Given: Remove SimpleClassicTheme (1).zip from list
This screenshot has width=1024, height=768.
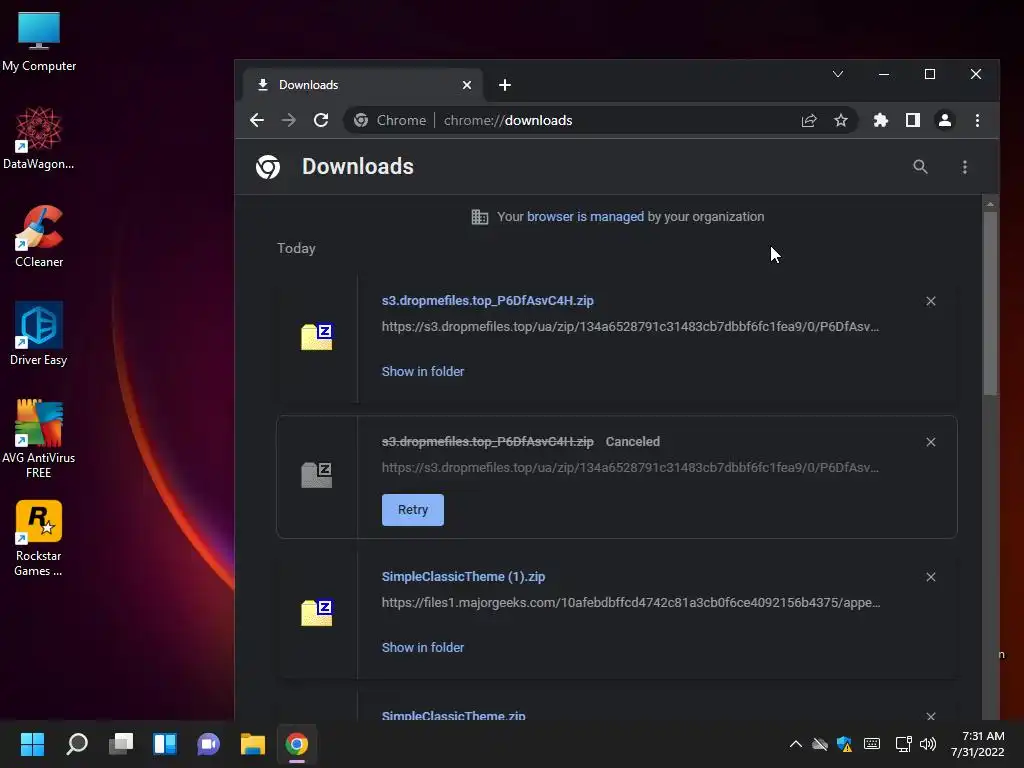Looking at the screenshot, I should (x=931, y=577).
